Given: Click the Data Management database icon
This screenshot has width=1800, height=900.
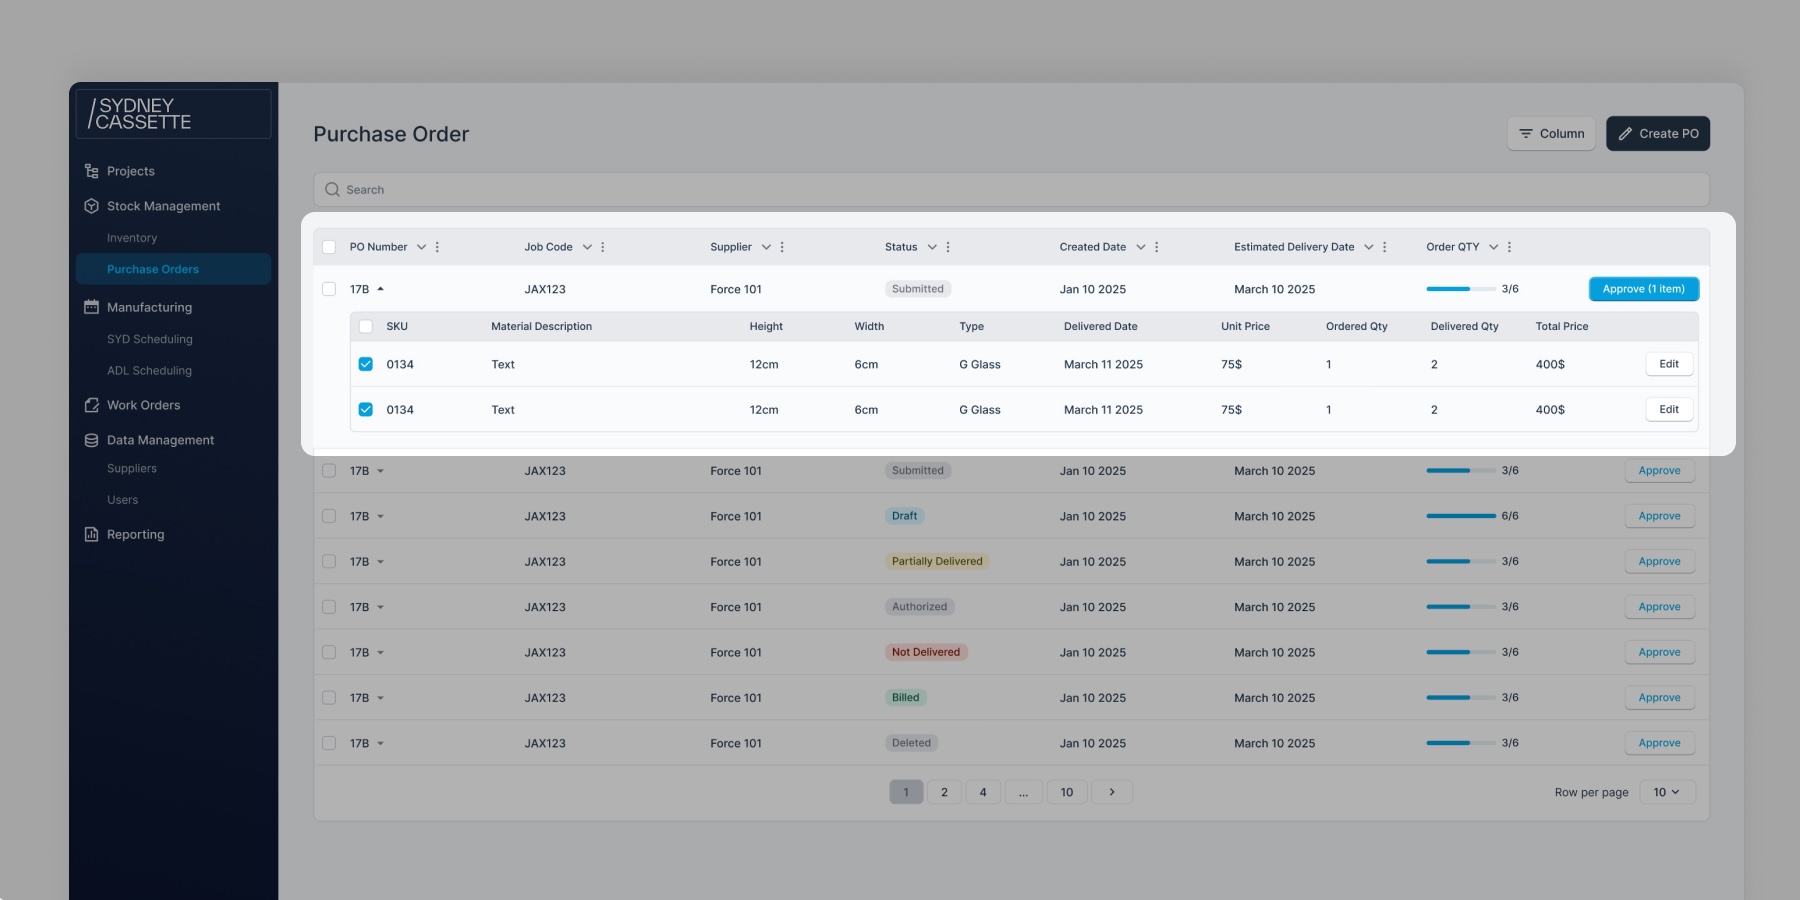Looking at the screenshot, I should click(91, 440).
